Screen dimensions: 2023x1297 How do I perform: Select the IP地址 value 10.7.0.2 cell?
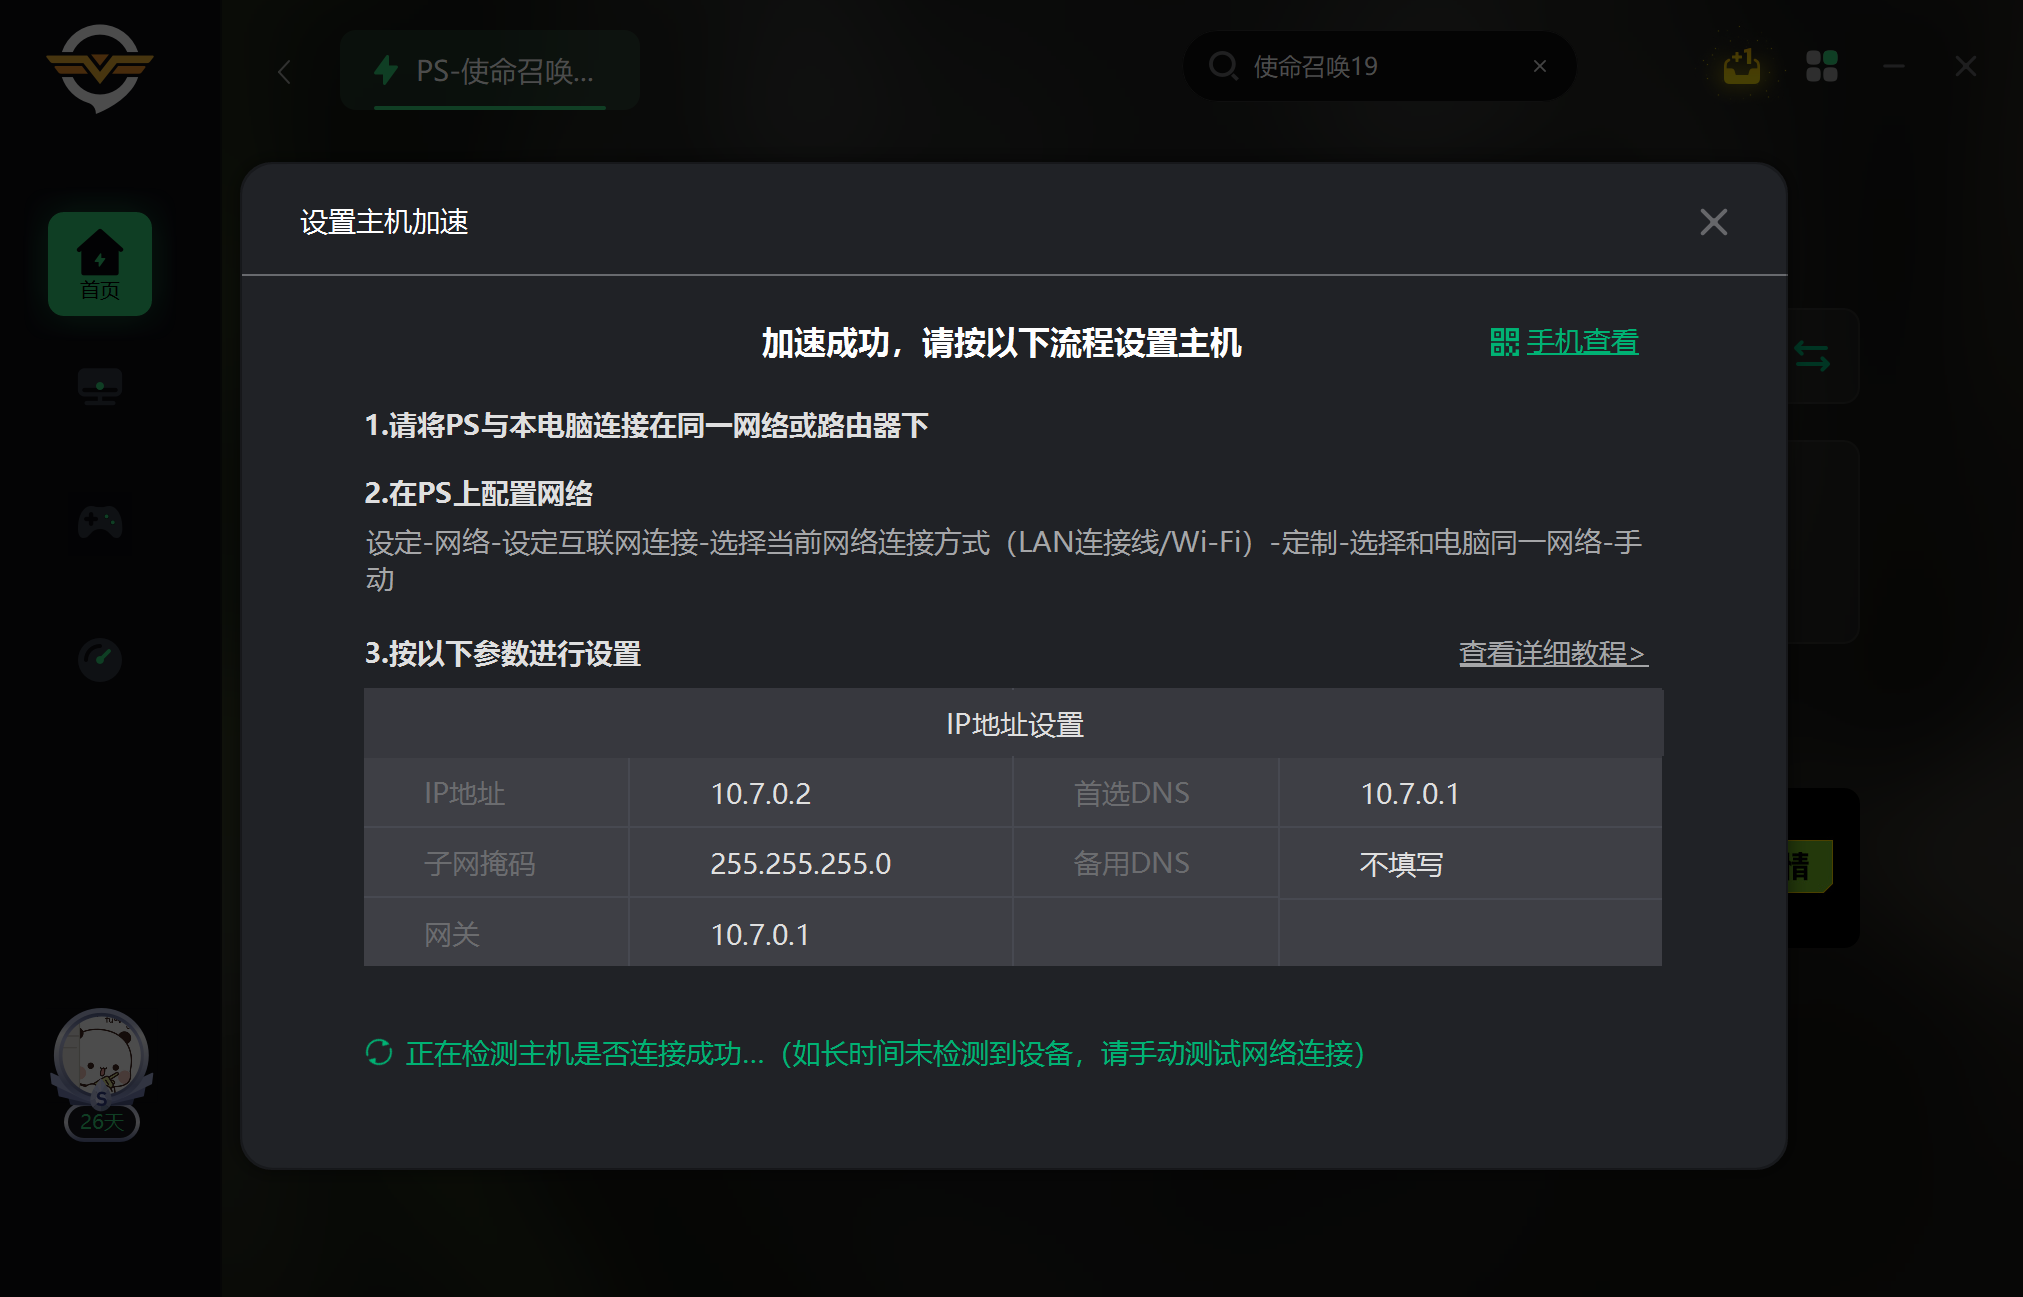762,792
